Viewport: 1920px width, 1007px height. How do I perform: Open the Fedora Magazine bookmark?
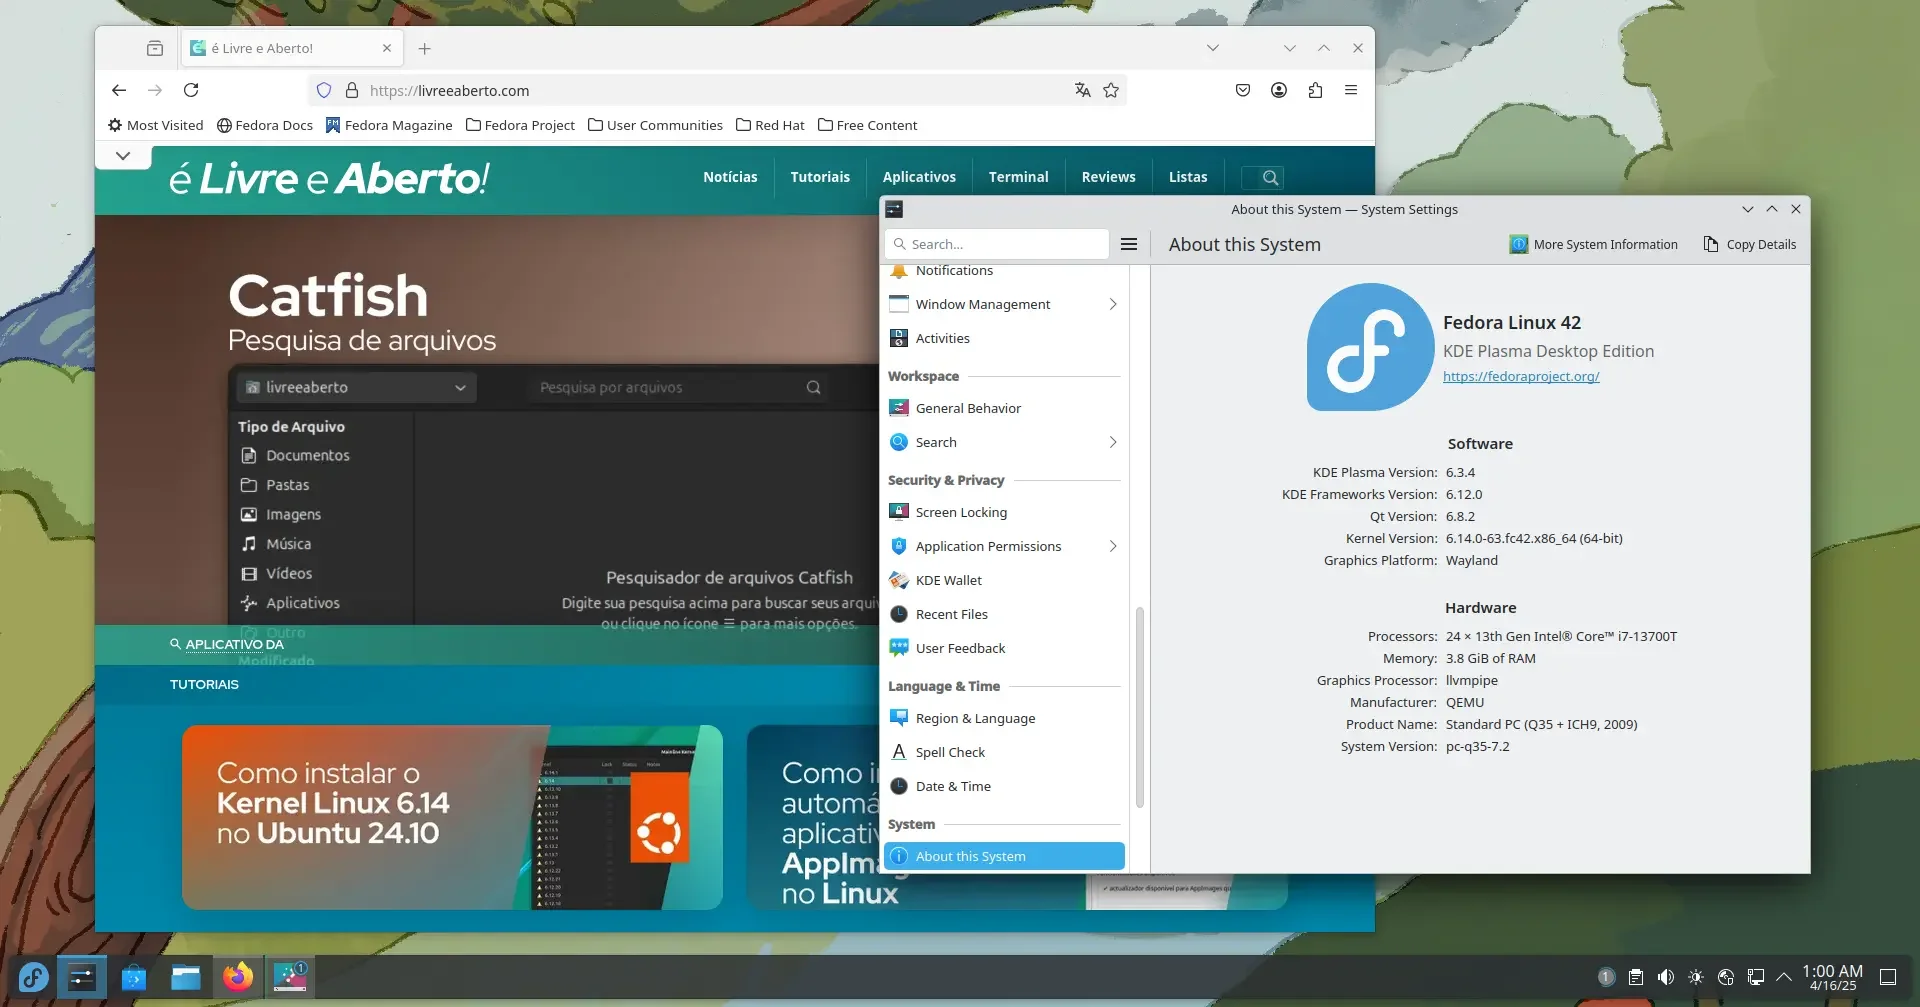pyautogui.click(x=389, y=125)
